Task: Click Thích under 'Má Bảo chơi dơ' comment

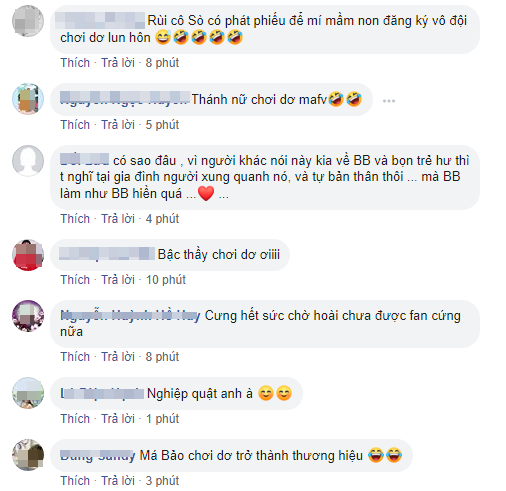Action: (75, 481)
